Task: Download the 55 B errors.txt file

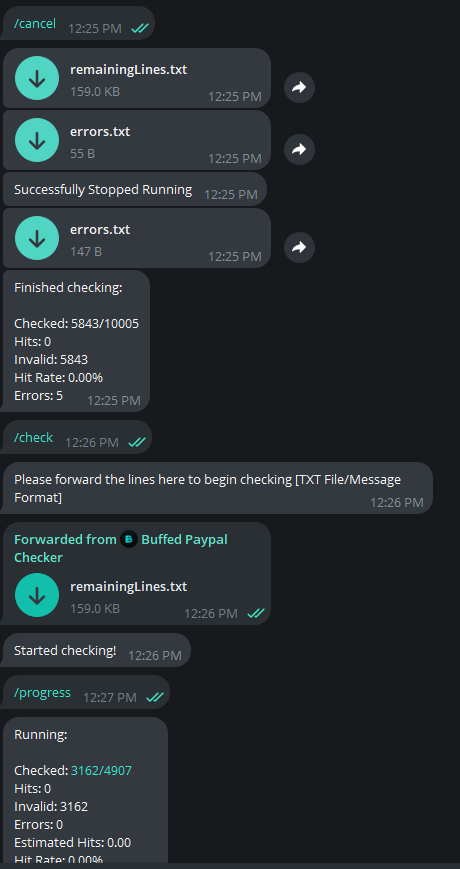Action: (37, 140)
